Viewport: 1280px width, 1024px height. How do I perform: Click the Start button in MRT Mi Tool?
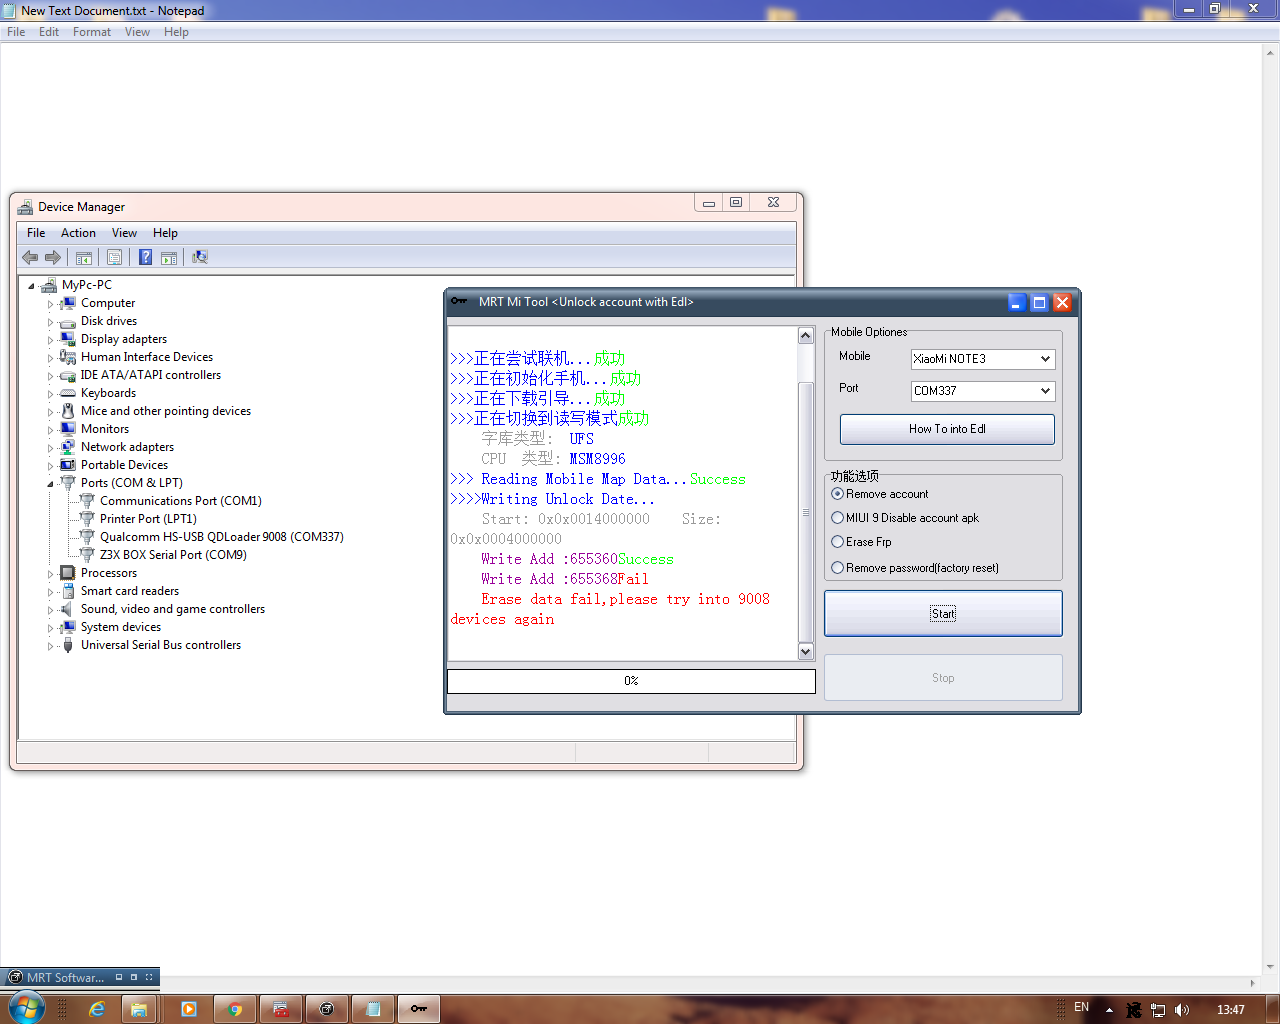(943, 613)
